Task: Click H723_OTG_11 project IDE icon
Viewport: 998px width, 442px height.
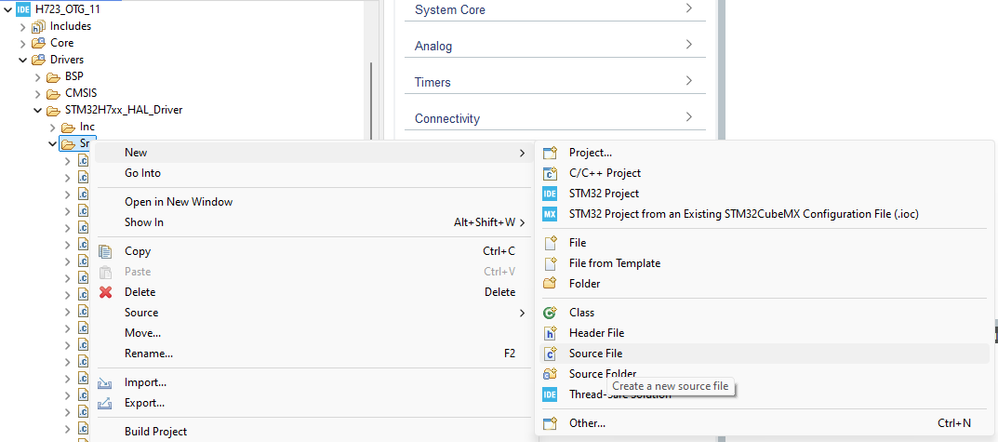Action: [24, 10]
